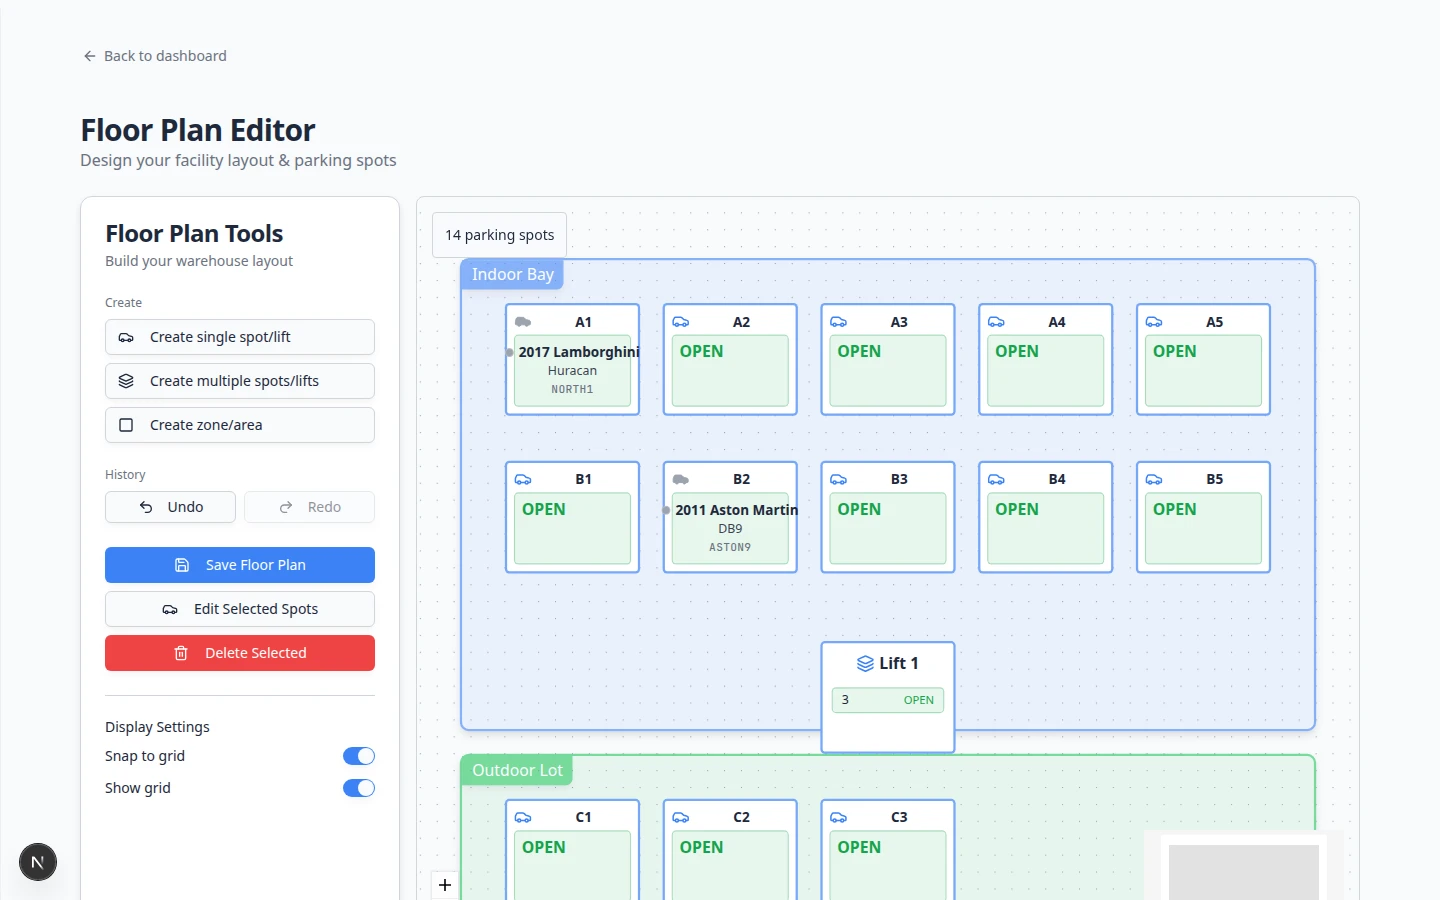Click the car icon on spot A1
The height and width of the screenshot is (900, 1440).
pyautogui.click(x=523, y=322)
